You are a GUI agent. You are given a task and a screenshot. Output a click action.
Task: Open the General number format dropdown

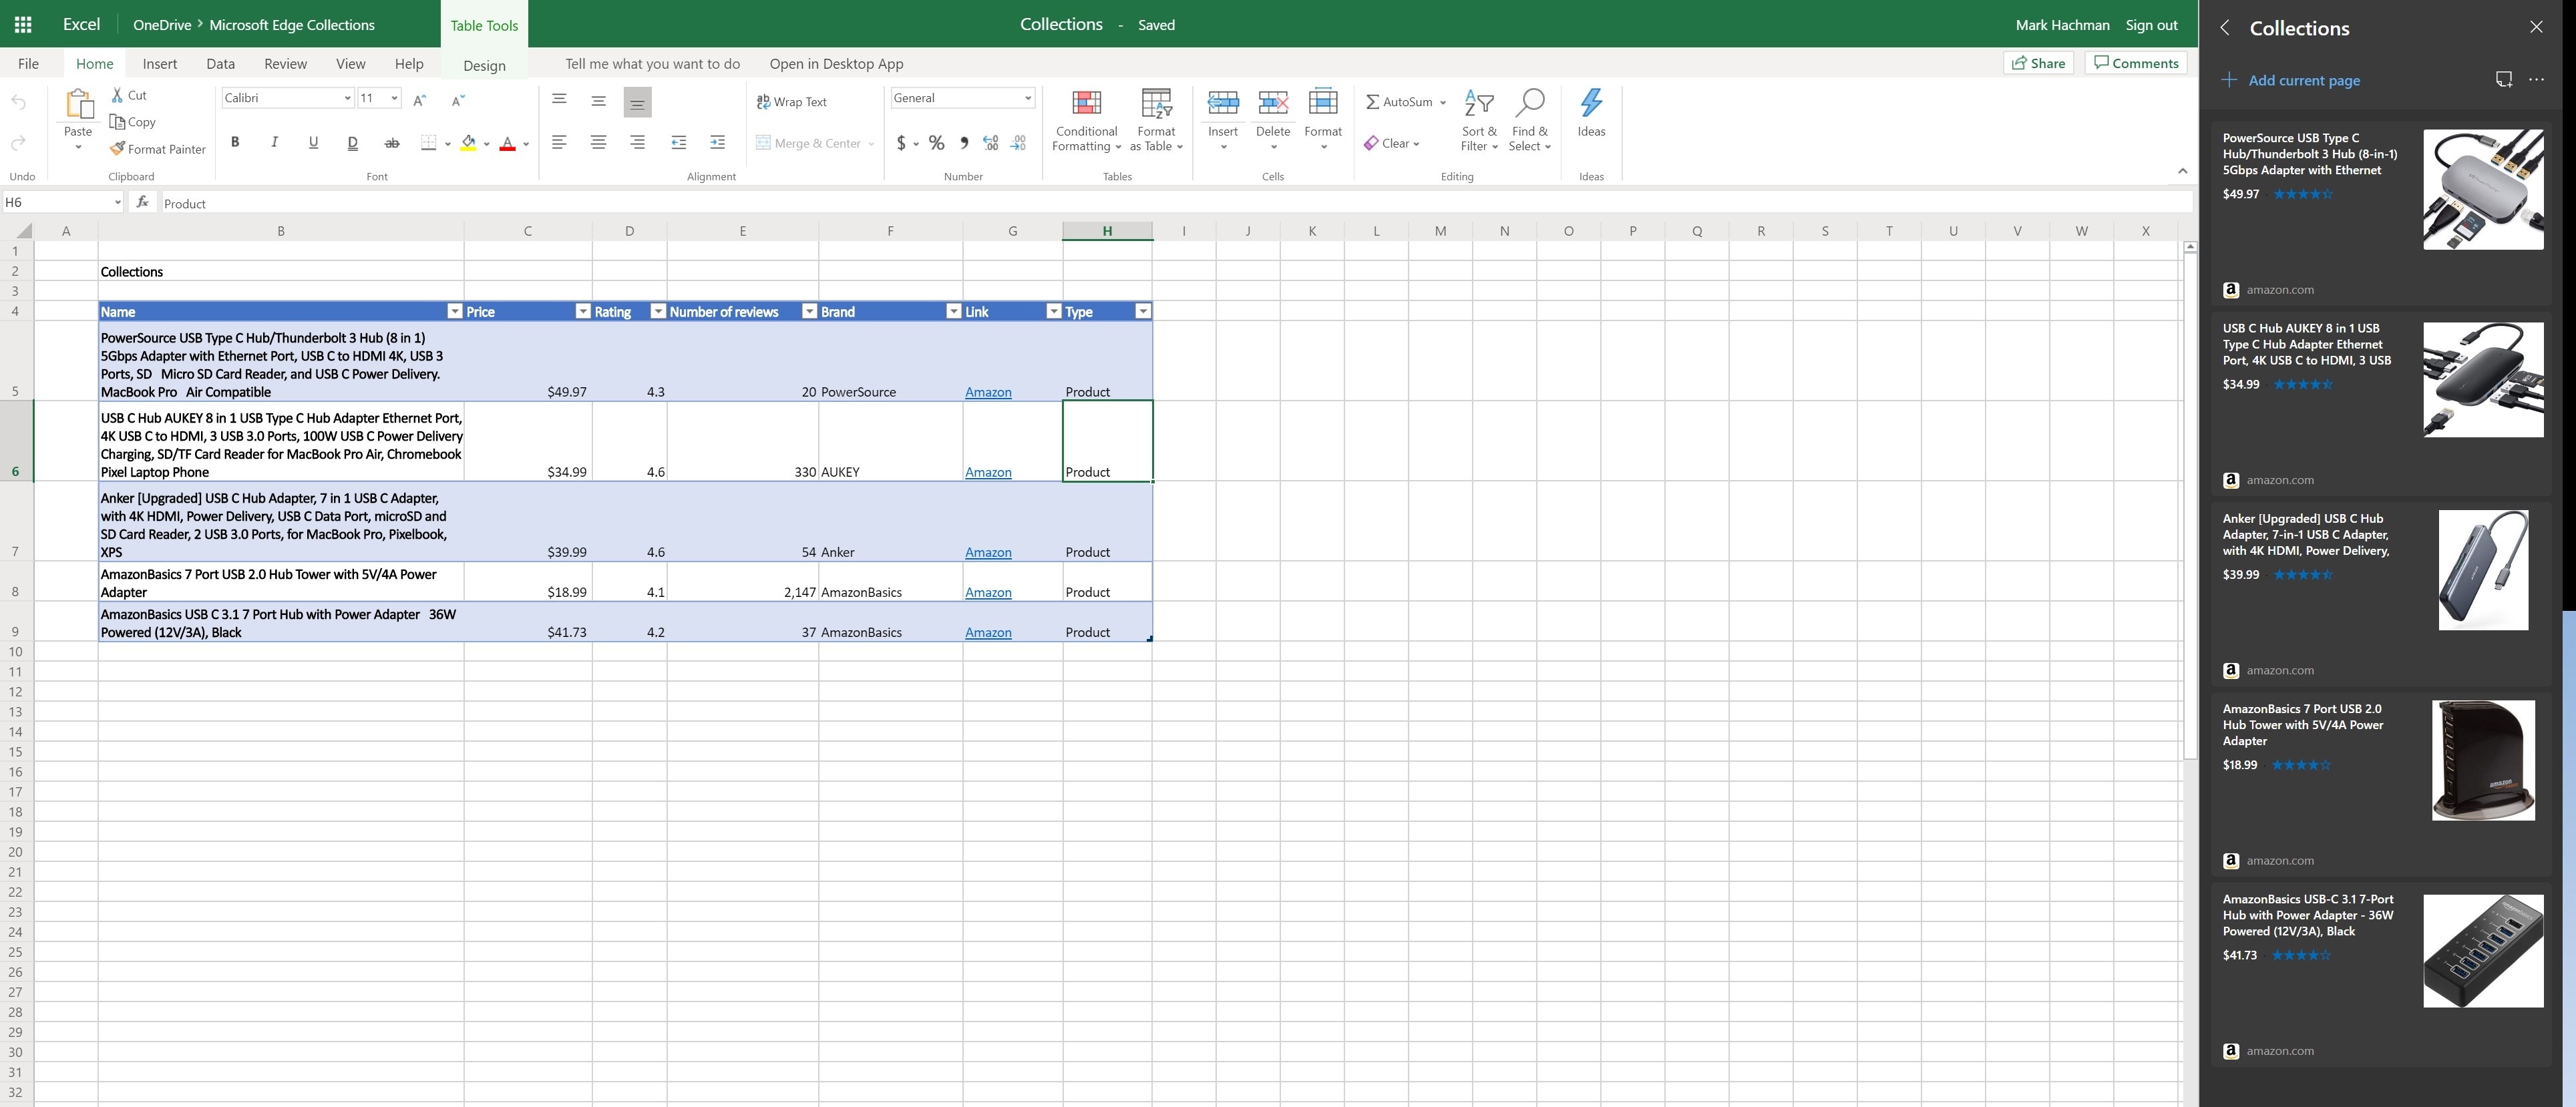1027,98
